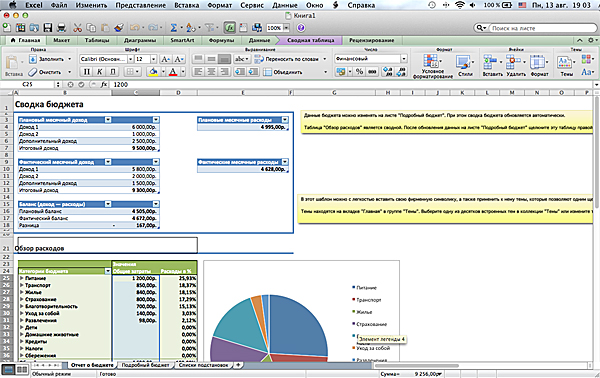Toggle the fx formula builder button
This screenshot has width=600, height=378.
coord(230,28)
